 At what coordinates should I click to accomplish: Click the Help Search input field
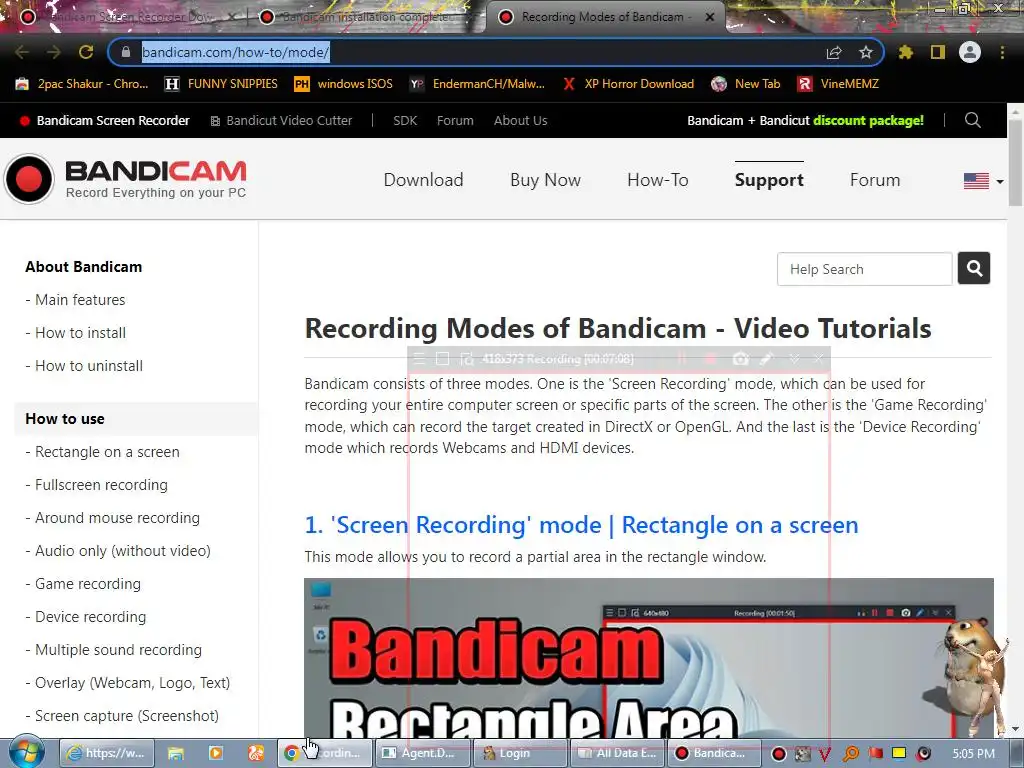865,268
